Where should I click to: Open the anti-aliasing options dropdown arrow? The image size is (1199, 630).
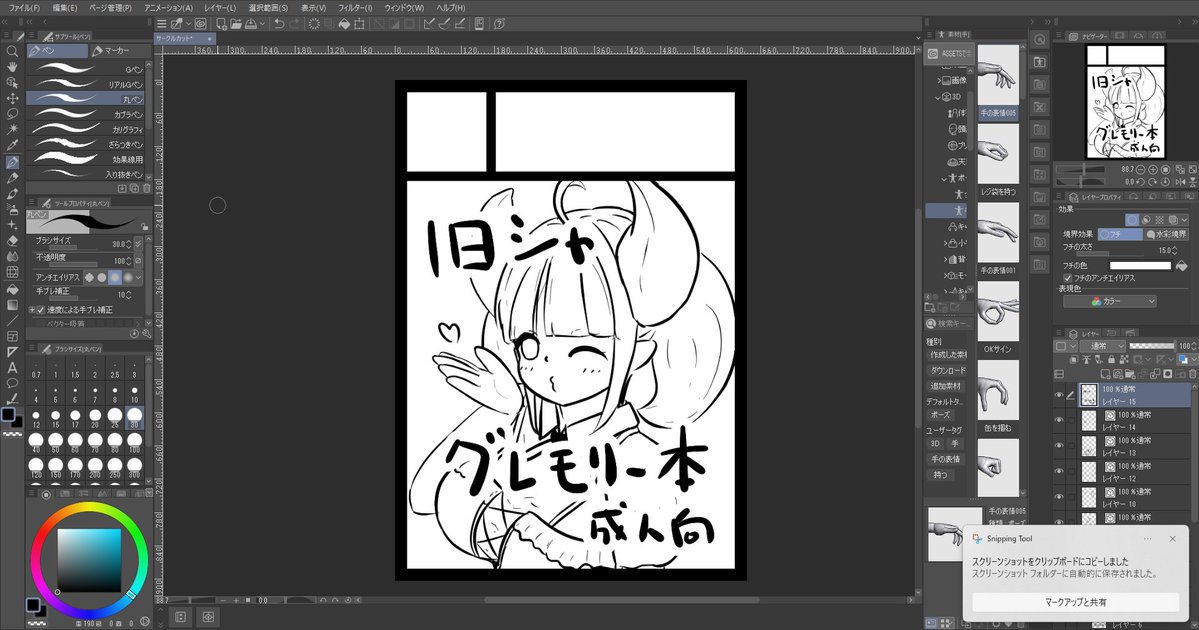point(138,278)
